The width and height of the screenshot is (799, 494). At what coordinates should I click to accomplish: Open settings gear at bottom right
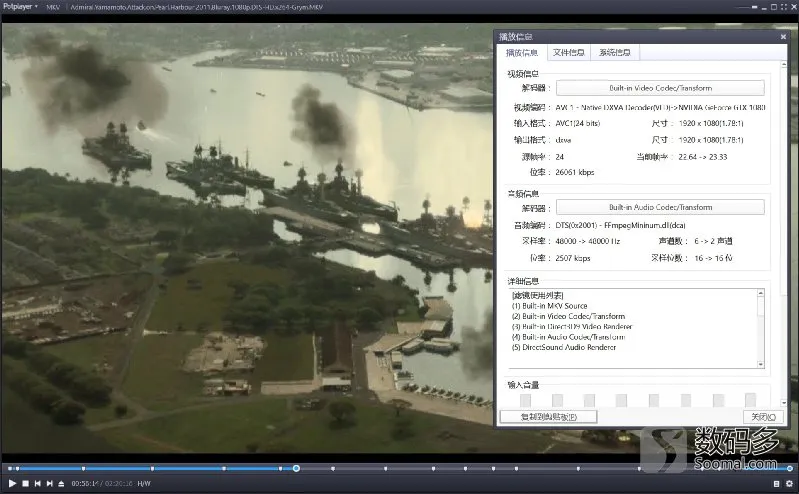(x=789, y=483)
